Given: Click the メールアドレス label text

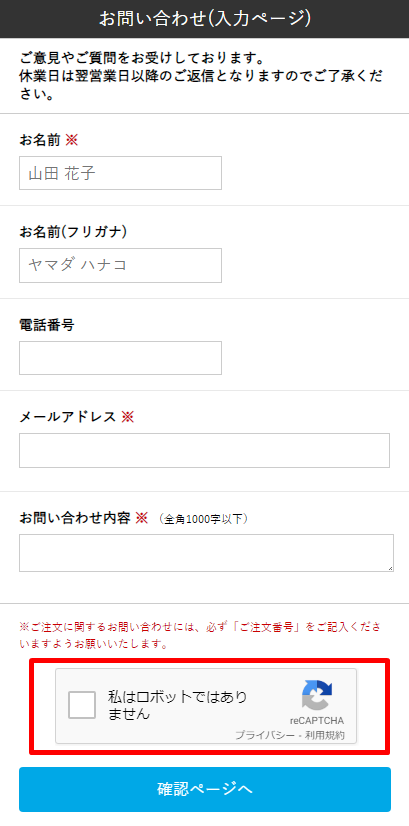Looking at the screenshot, I should point(67,417).
